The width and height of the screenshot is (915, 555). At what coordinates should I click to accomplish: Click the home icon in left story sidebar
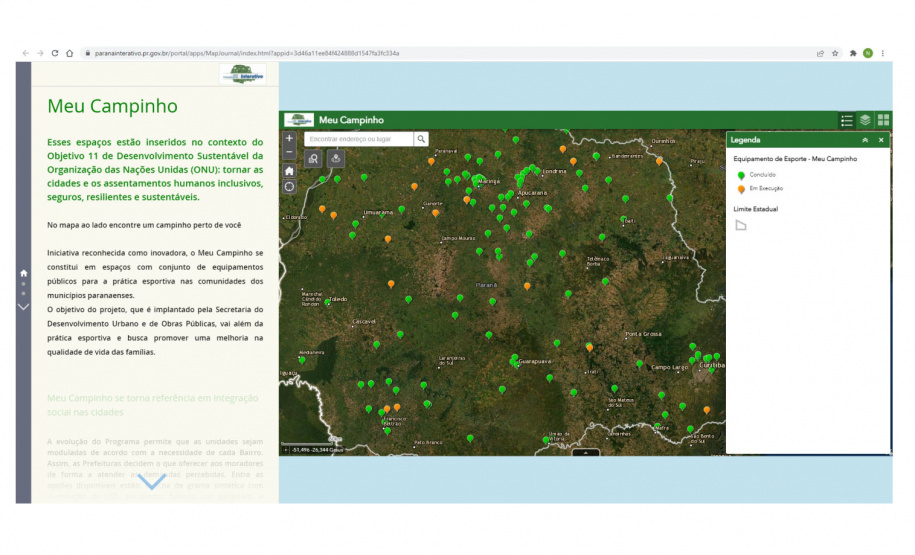pyautogui.click(x=23, y=273)
